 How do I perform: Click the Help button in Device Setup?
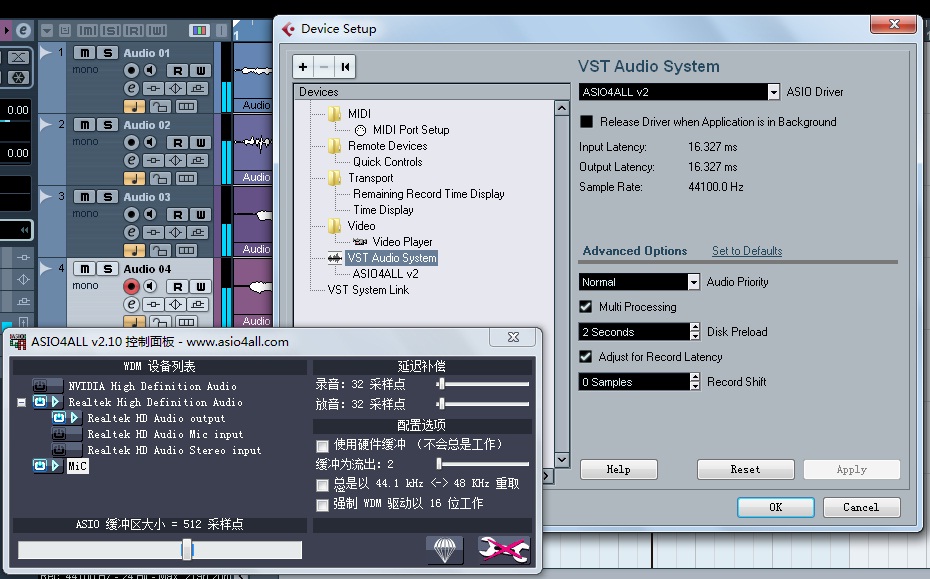[619, 469]
